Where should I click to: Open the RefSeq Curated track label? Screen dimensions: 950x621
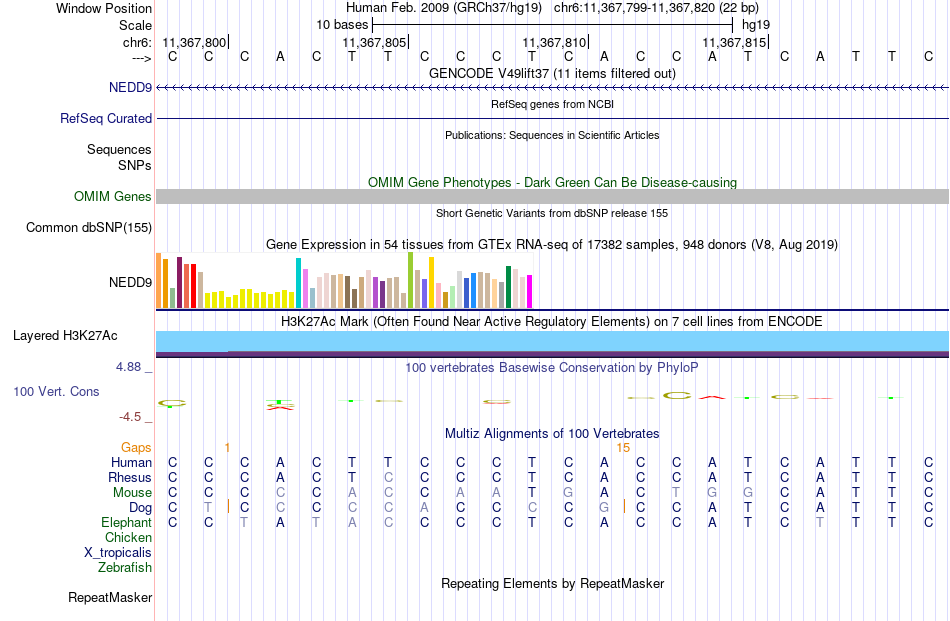[x=105, y=118]
